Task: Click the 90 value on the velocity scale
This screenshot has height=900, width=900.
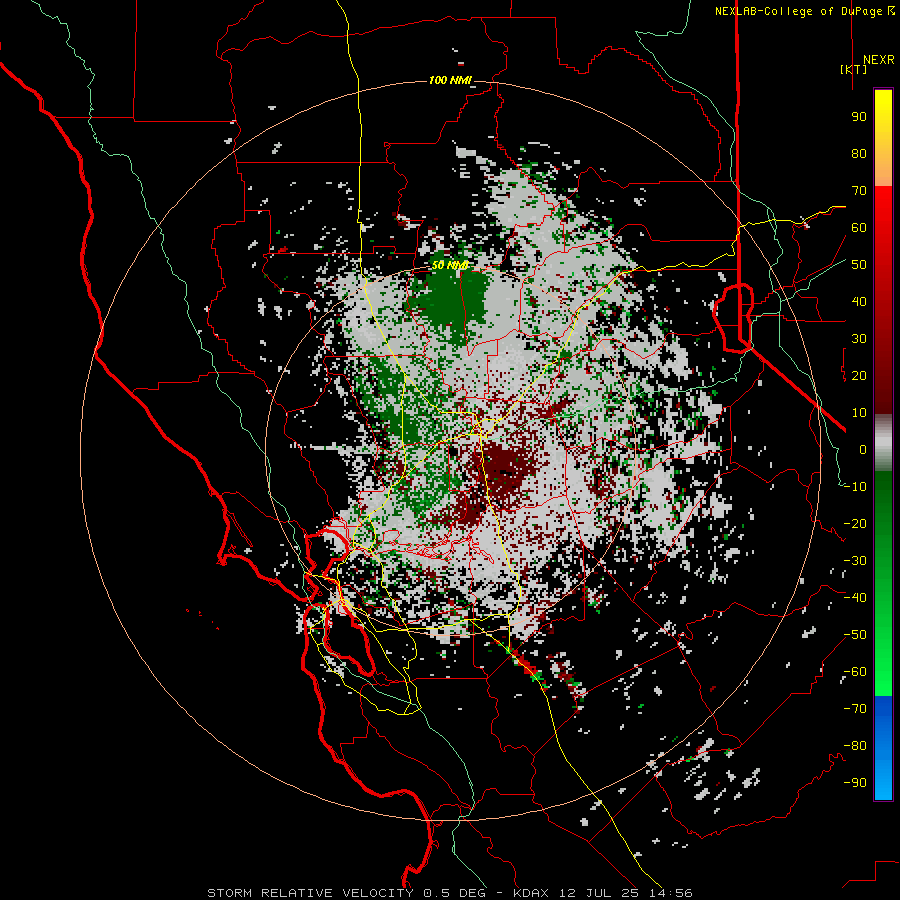Action: tap(859, 117)
